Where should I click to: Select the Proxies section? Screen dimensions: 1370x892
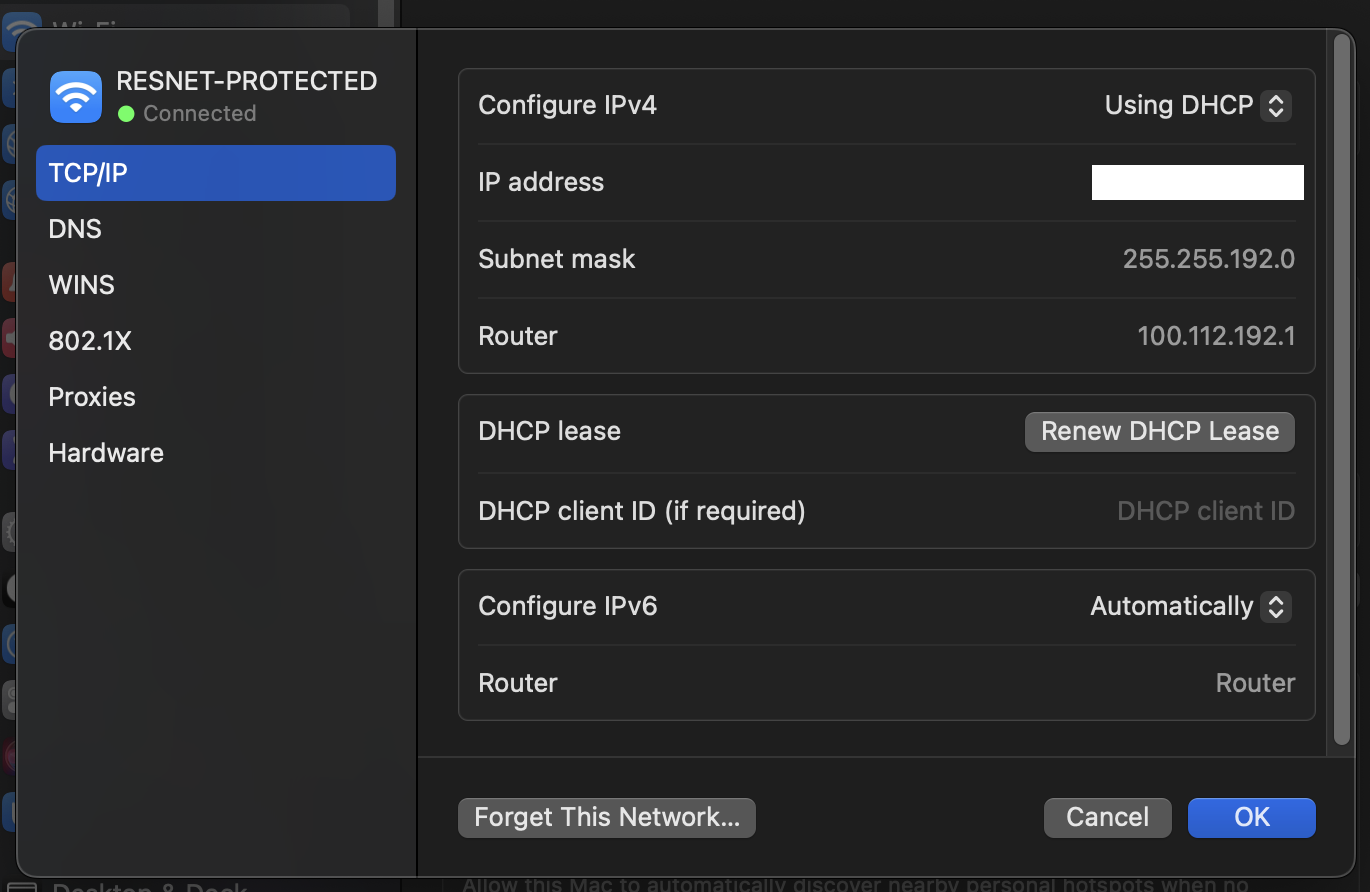91,396
